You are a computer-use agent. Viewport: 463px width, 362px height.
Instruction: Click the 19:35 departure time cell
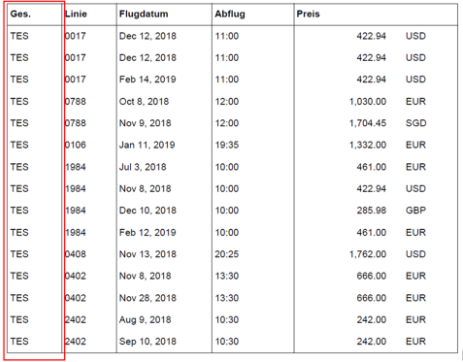227,145
